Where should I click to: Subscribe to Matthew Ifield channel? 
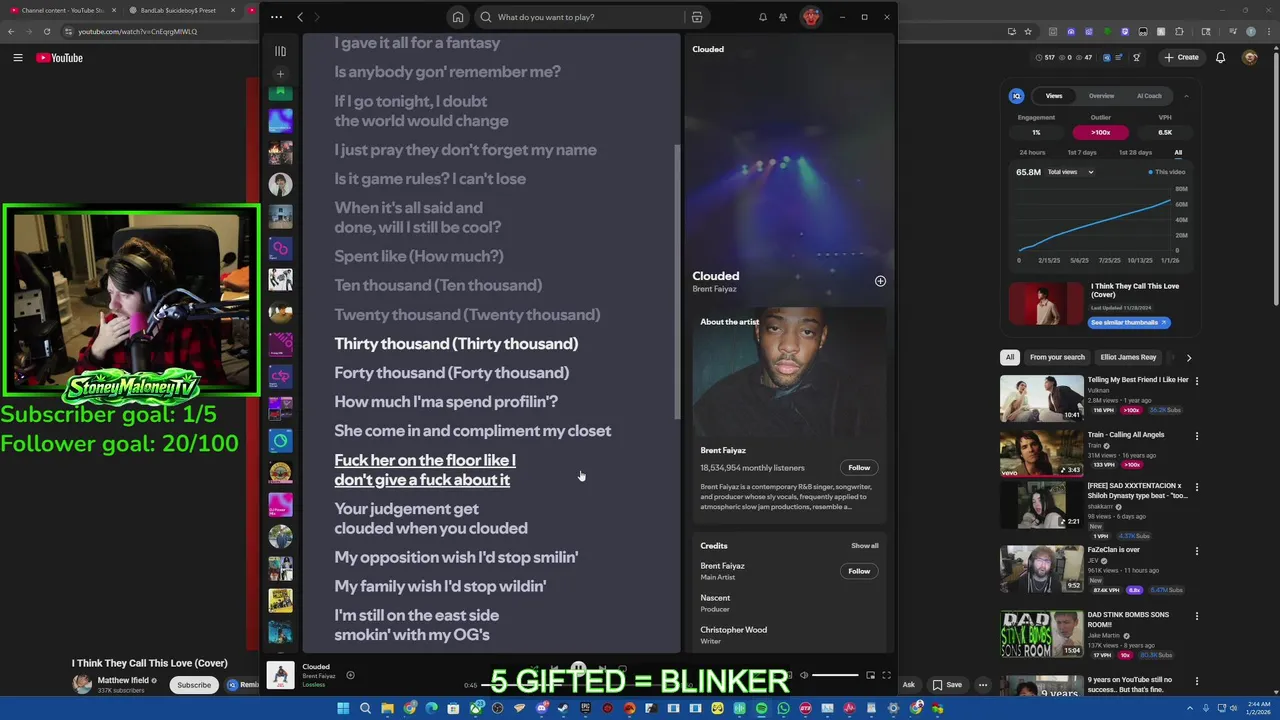194,685
